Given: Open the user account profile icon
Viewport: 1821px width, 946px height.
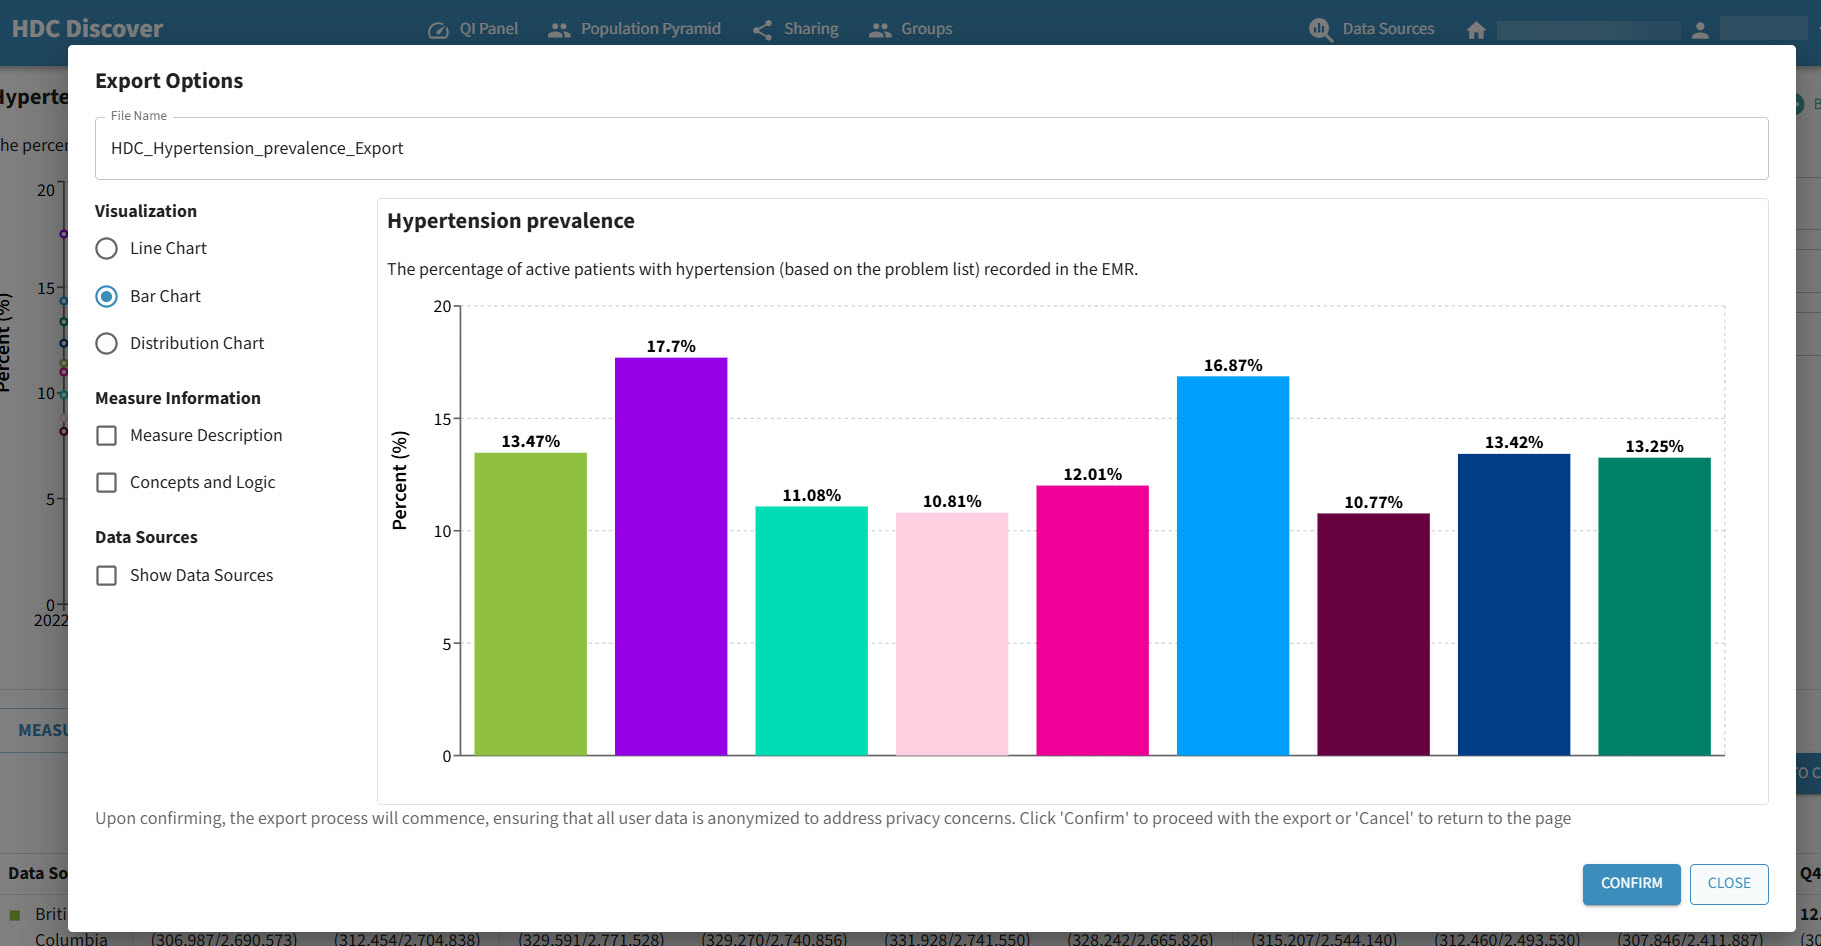Looking at the screenshot, I should pyautogui.click(x=1700, y=30).
